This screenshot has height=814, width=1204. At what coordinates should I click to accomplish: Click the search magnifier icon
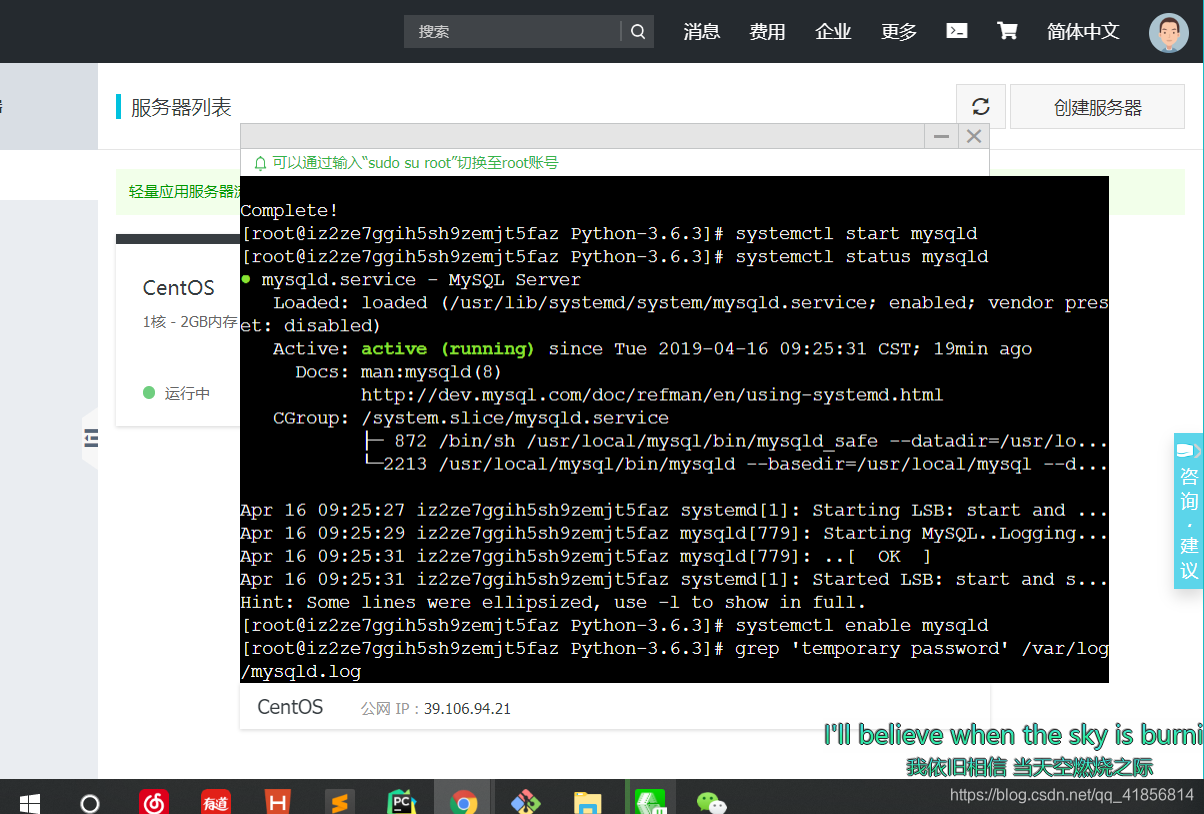coord(638,31)
